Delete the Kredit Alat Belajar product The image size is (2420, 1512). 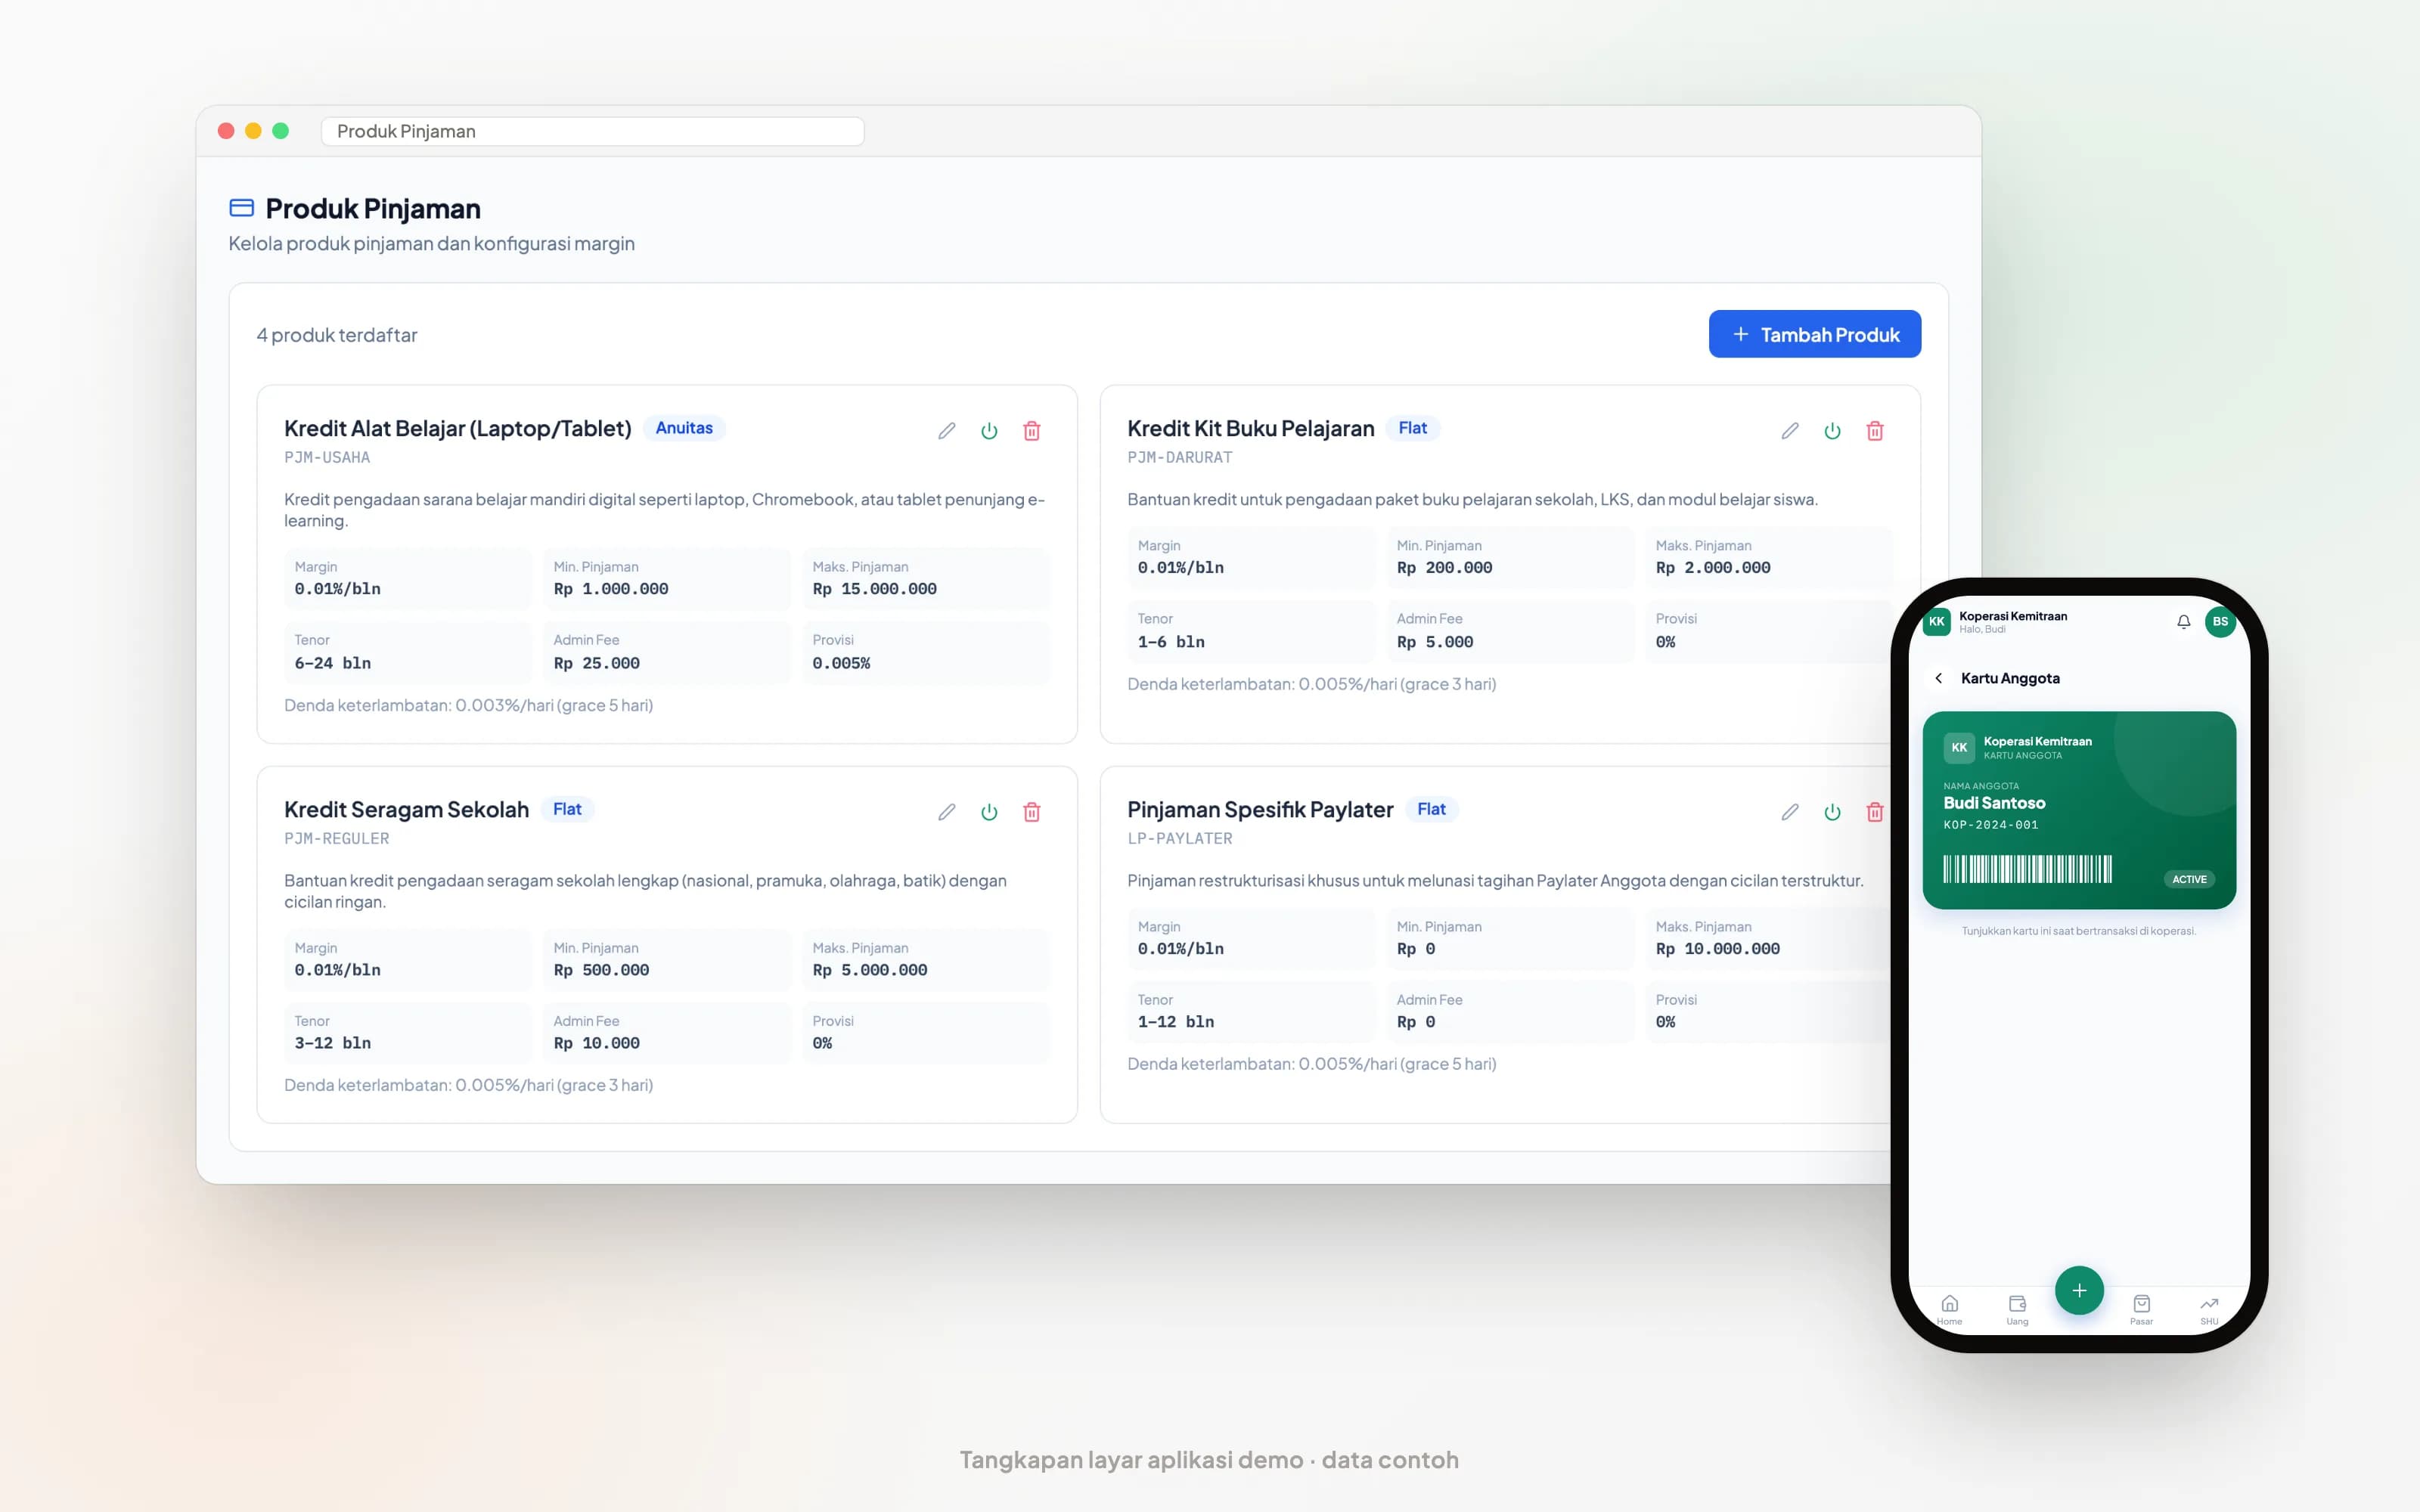[1031, 431]
